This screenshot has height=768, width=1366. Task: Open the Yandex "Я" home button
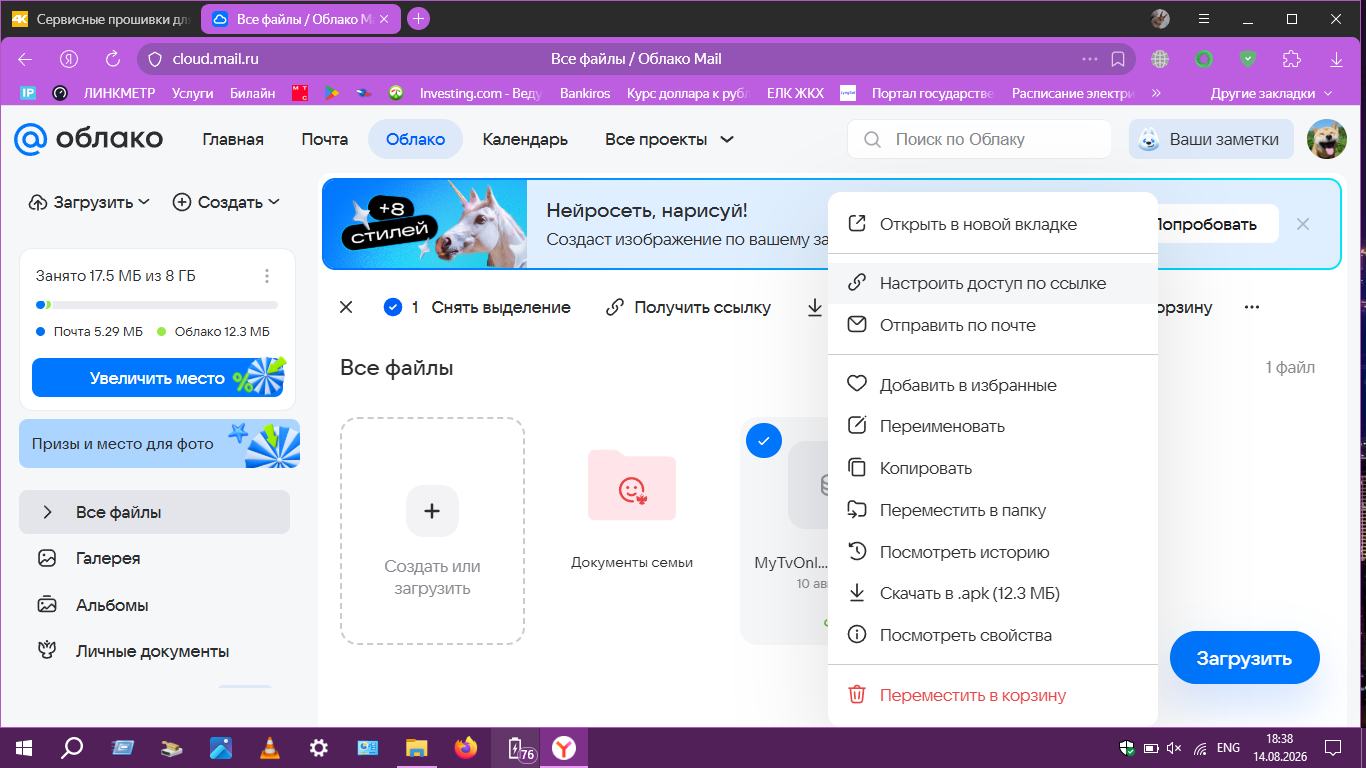pos(69,59)
